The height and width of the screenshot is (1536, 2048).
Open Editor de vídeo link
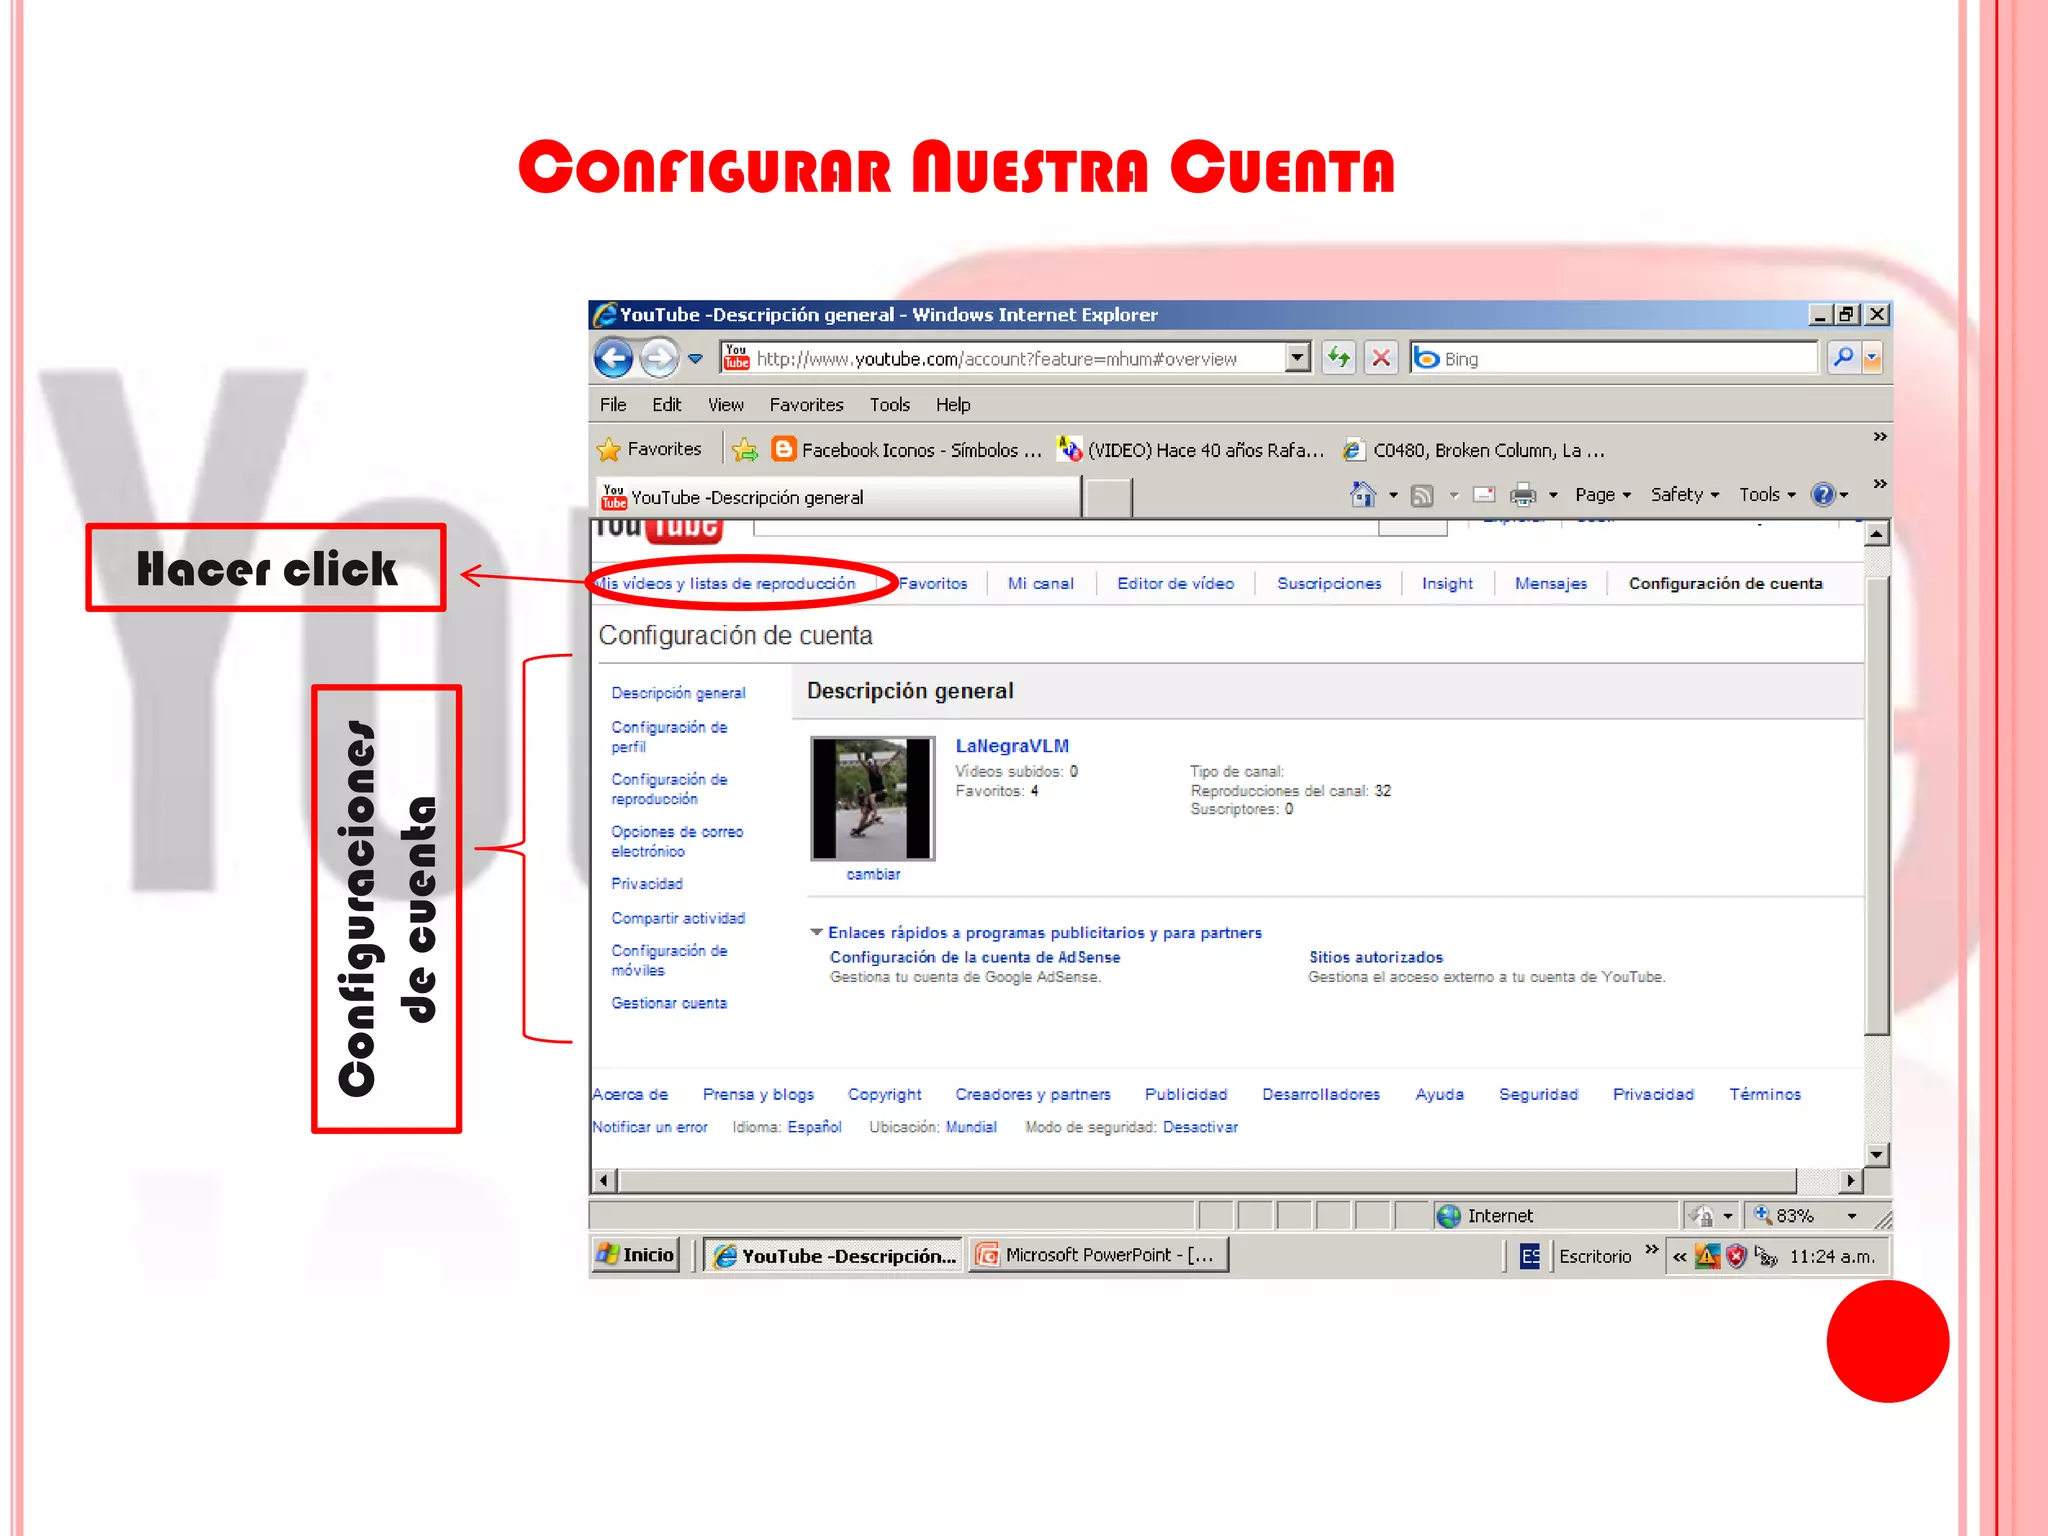(1175, 583)
